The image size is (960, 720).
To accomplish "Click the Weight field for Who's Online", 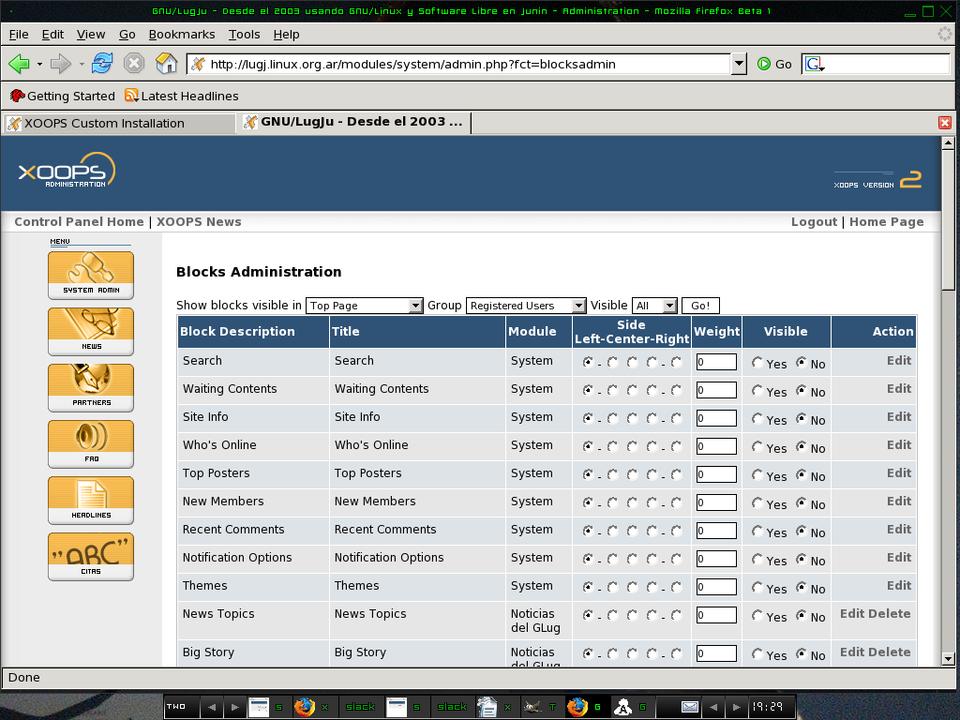I will [716, 447].
